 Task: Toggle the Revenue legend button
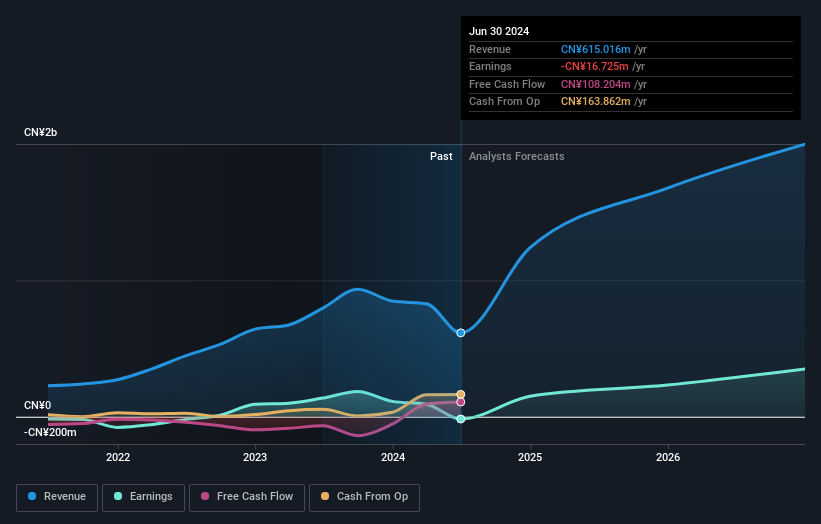pos(57,497)
